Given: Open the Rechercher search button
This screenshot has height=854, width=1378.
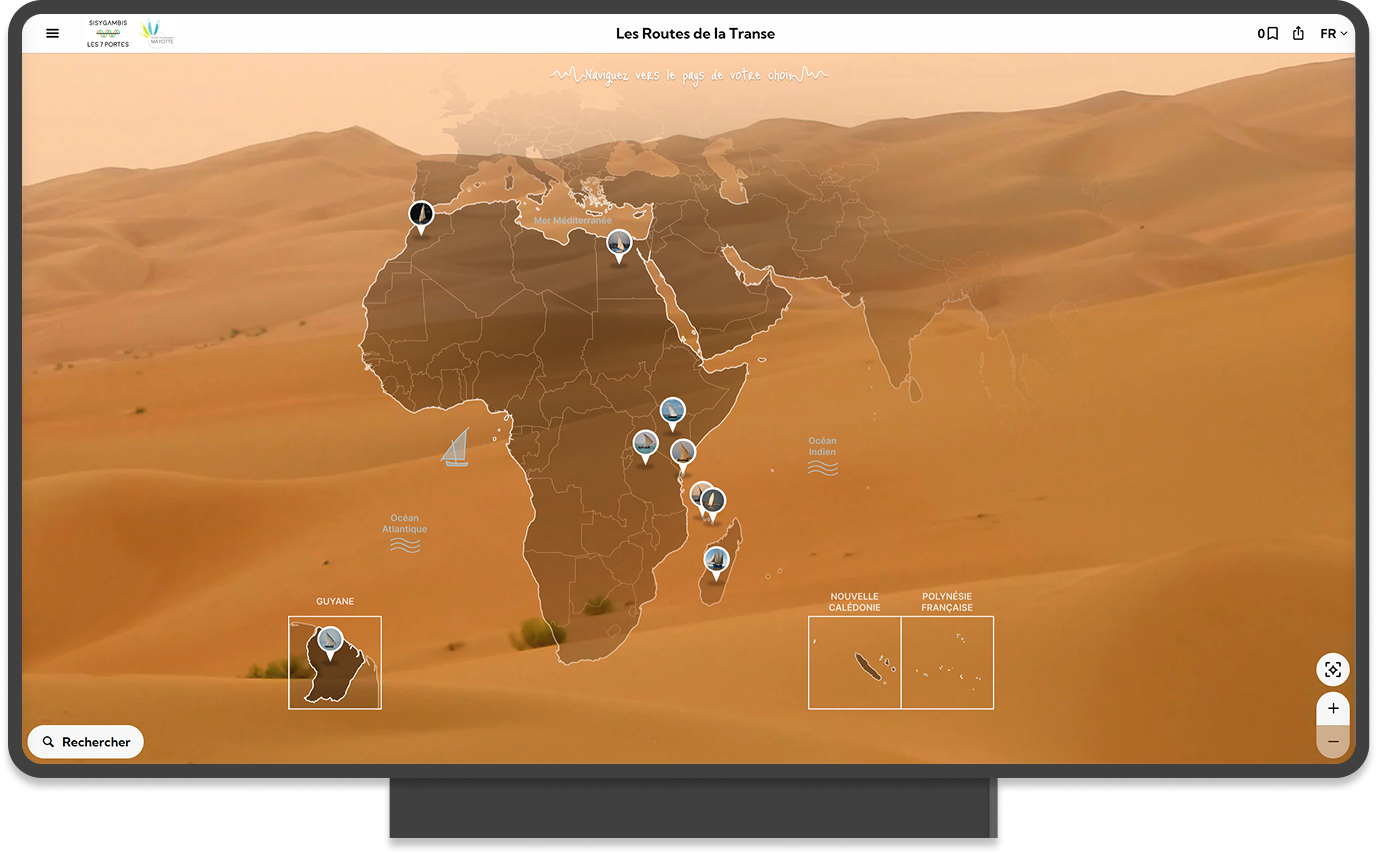Looking at the screenshot, I should coord(86,742).
